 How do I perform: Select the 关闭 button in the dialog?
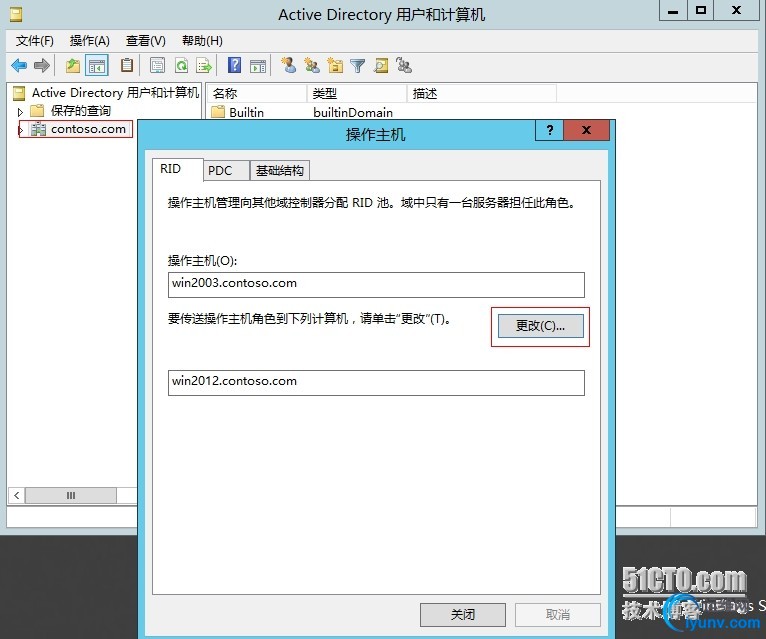coord(463,615)
